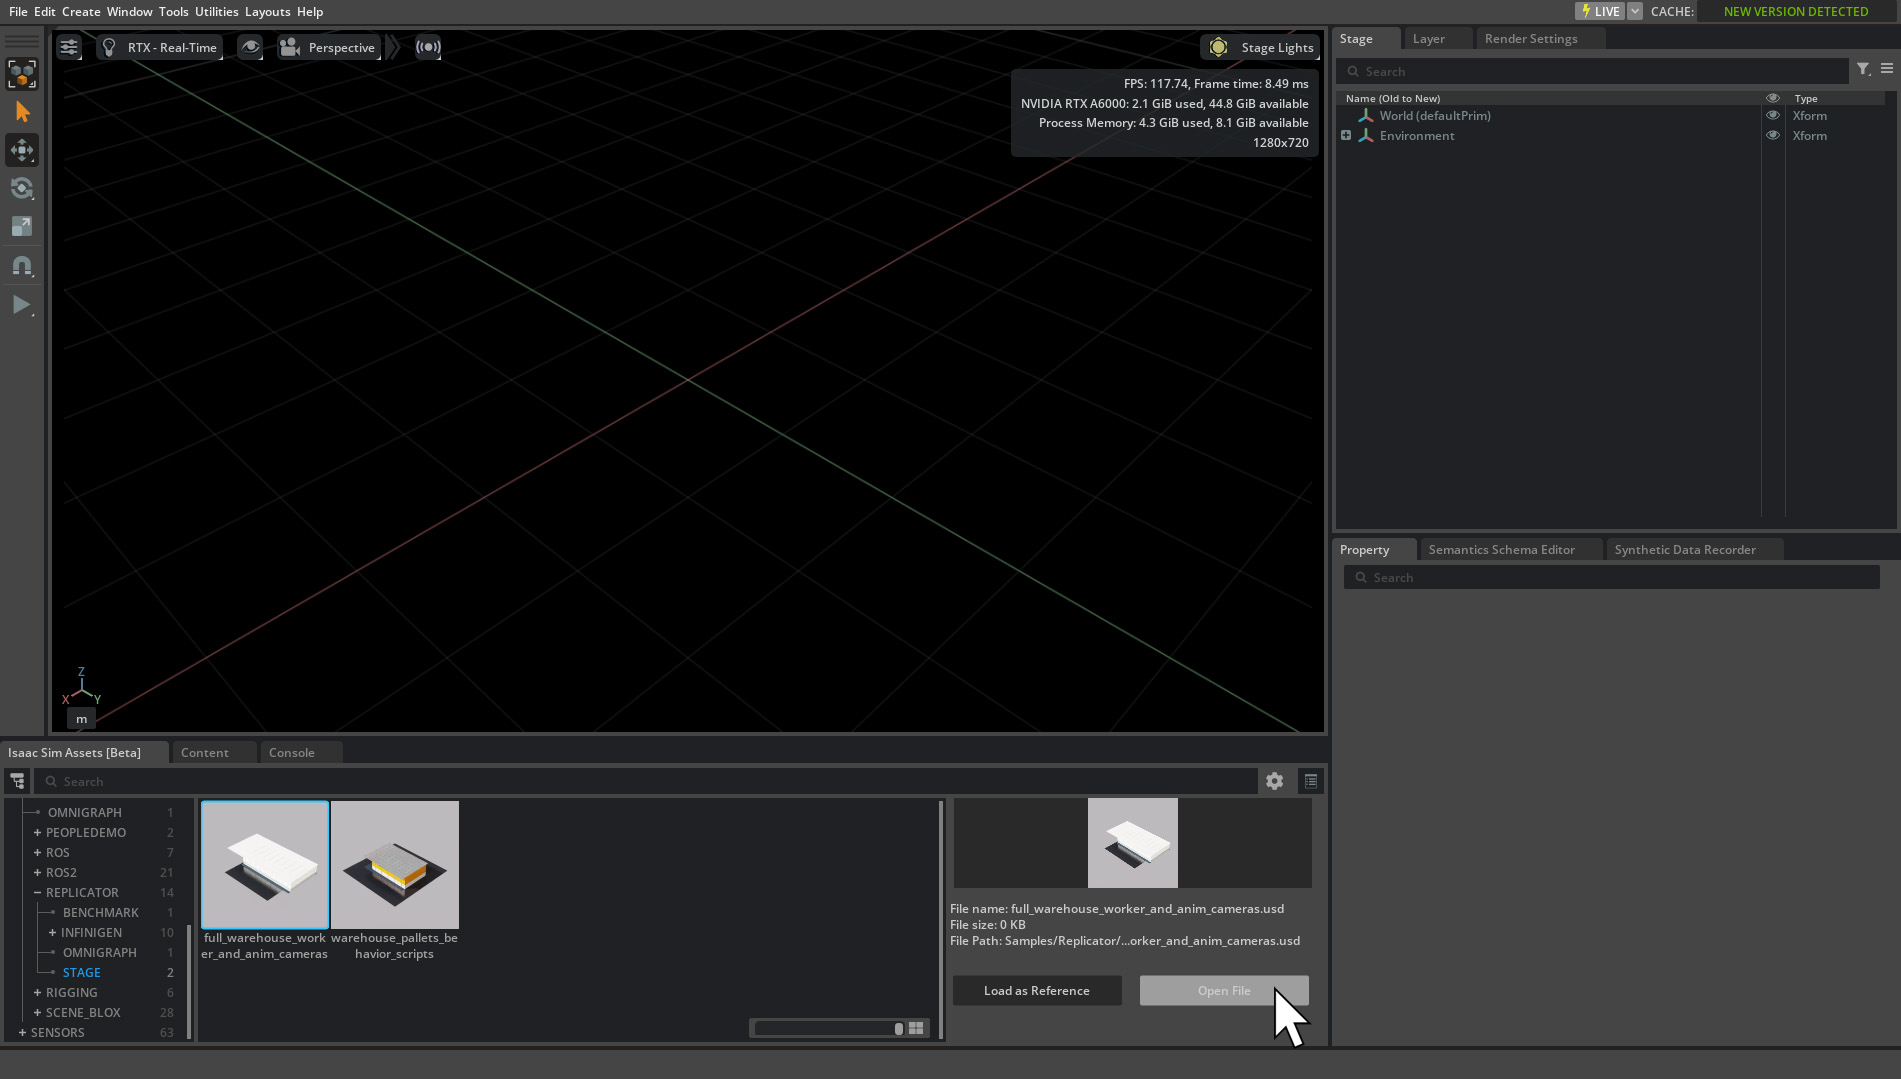Open viewport settings sliders icon

[68, 47]
